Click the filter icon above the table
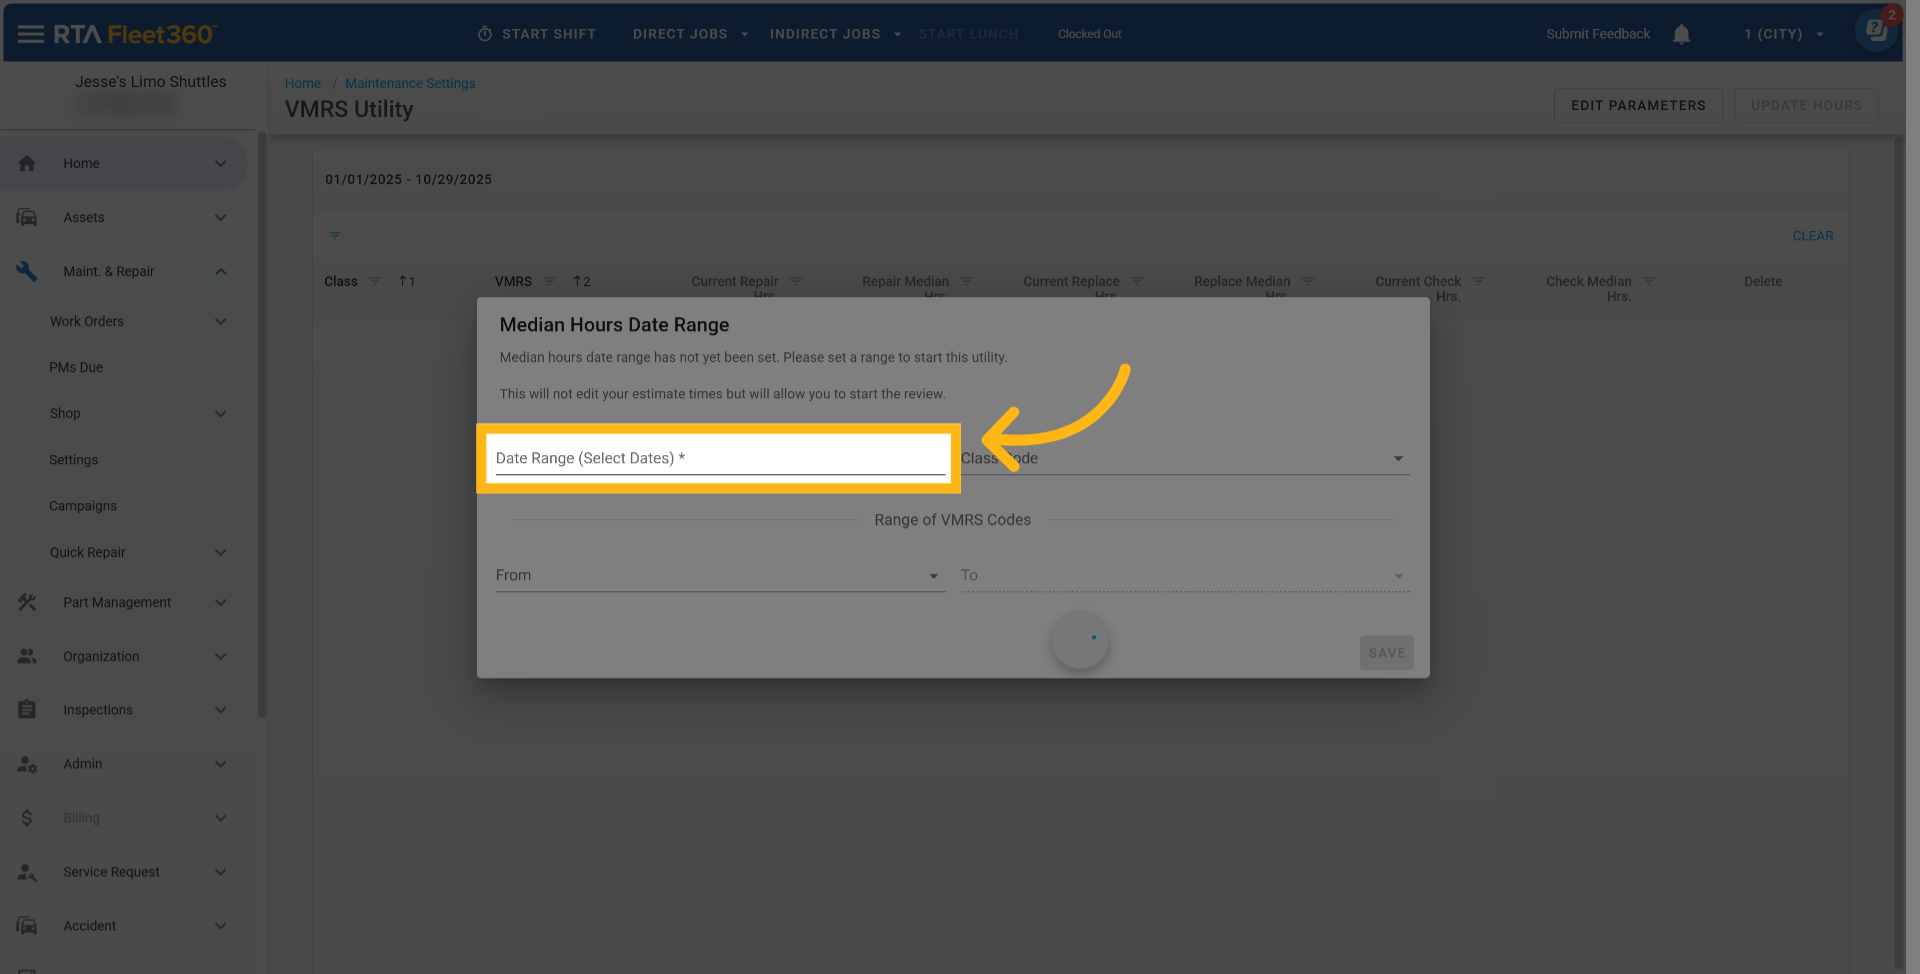The image size is (1920, 974). (335, 236)
